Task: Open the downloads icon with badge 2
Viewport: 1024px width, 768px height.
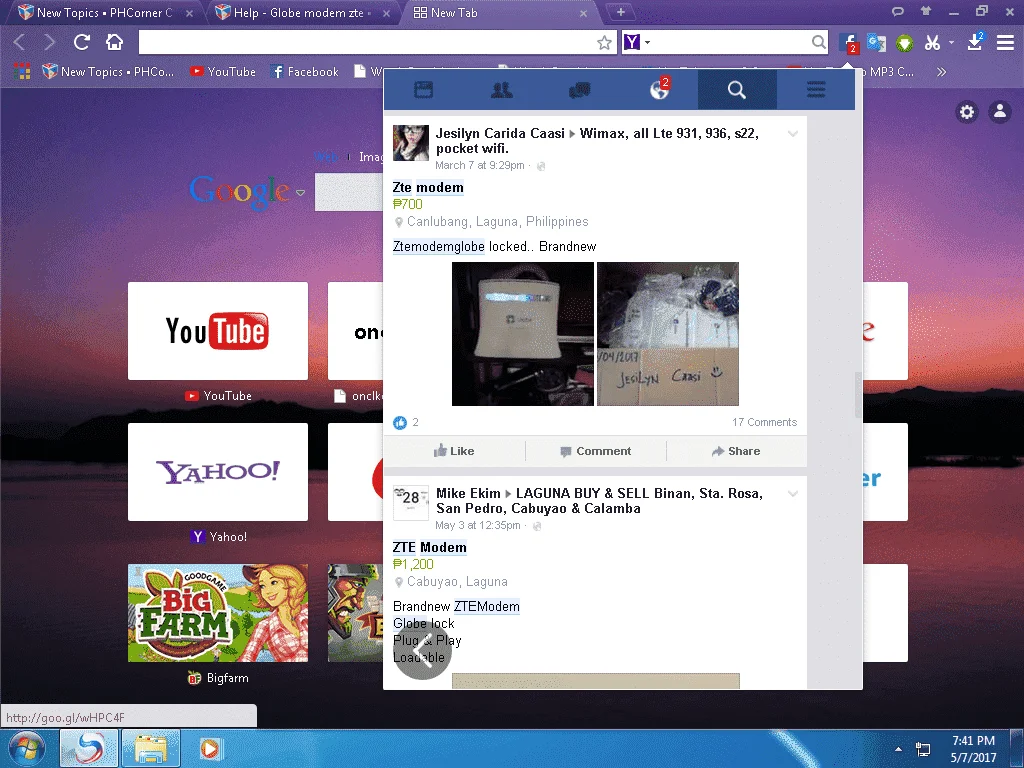Action: 975,42
